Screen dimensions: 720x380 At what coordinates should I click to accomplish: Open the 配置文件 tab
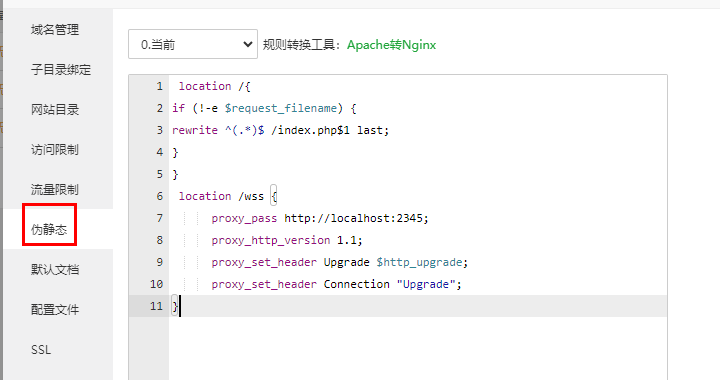55,309
